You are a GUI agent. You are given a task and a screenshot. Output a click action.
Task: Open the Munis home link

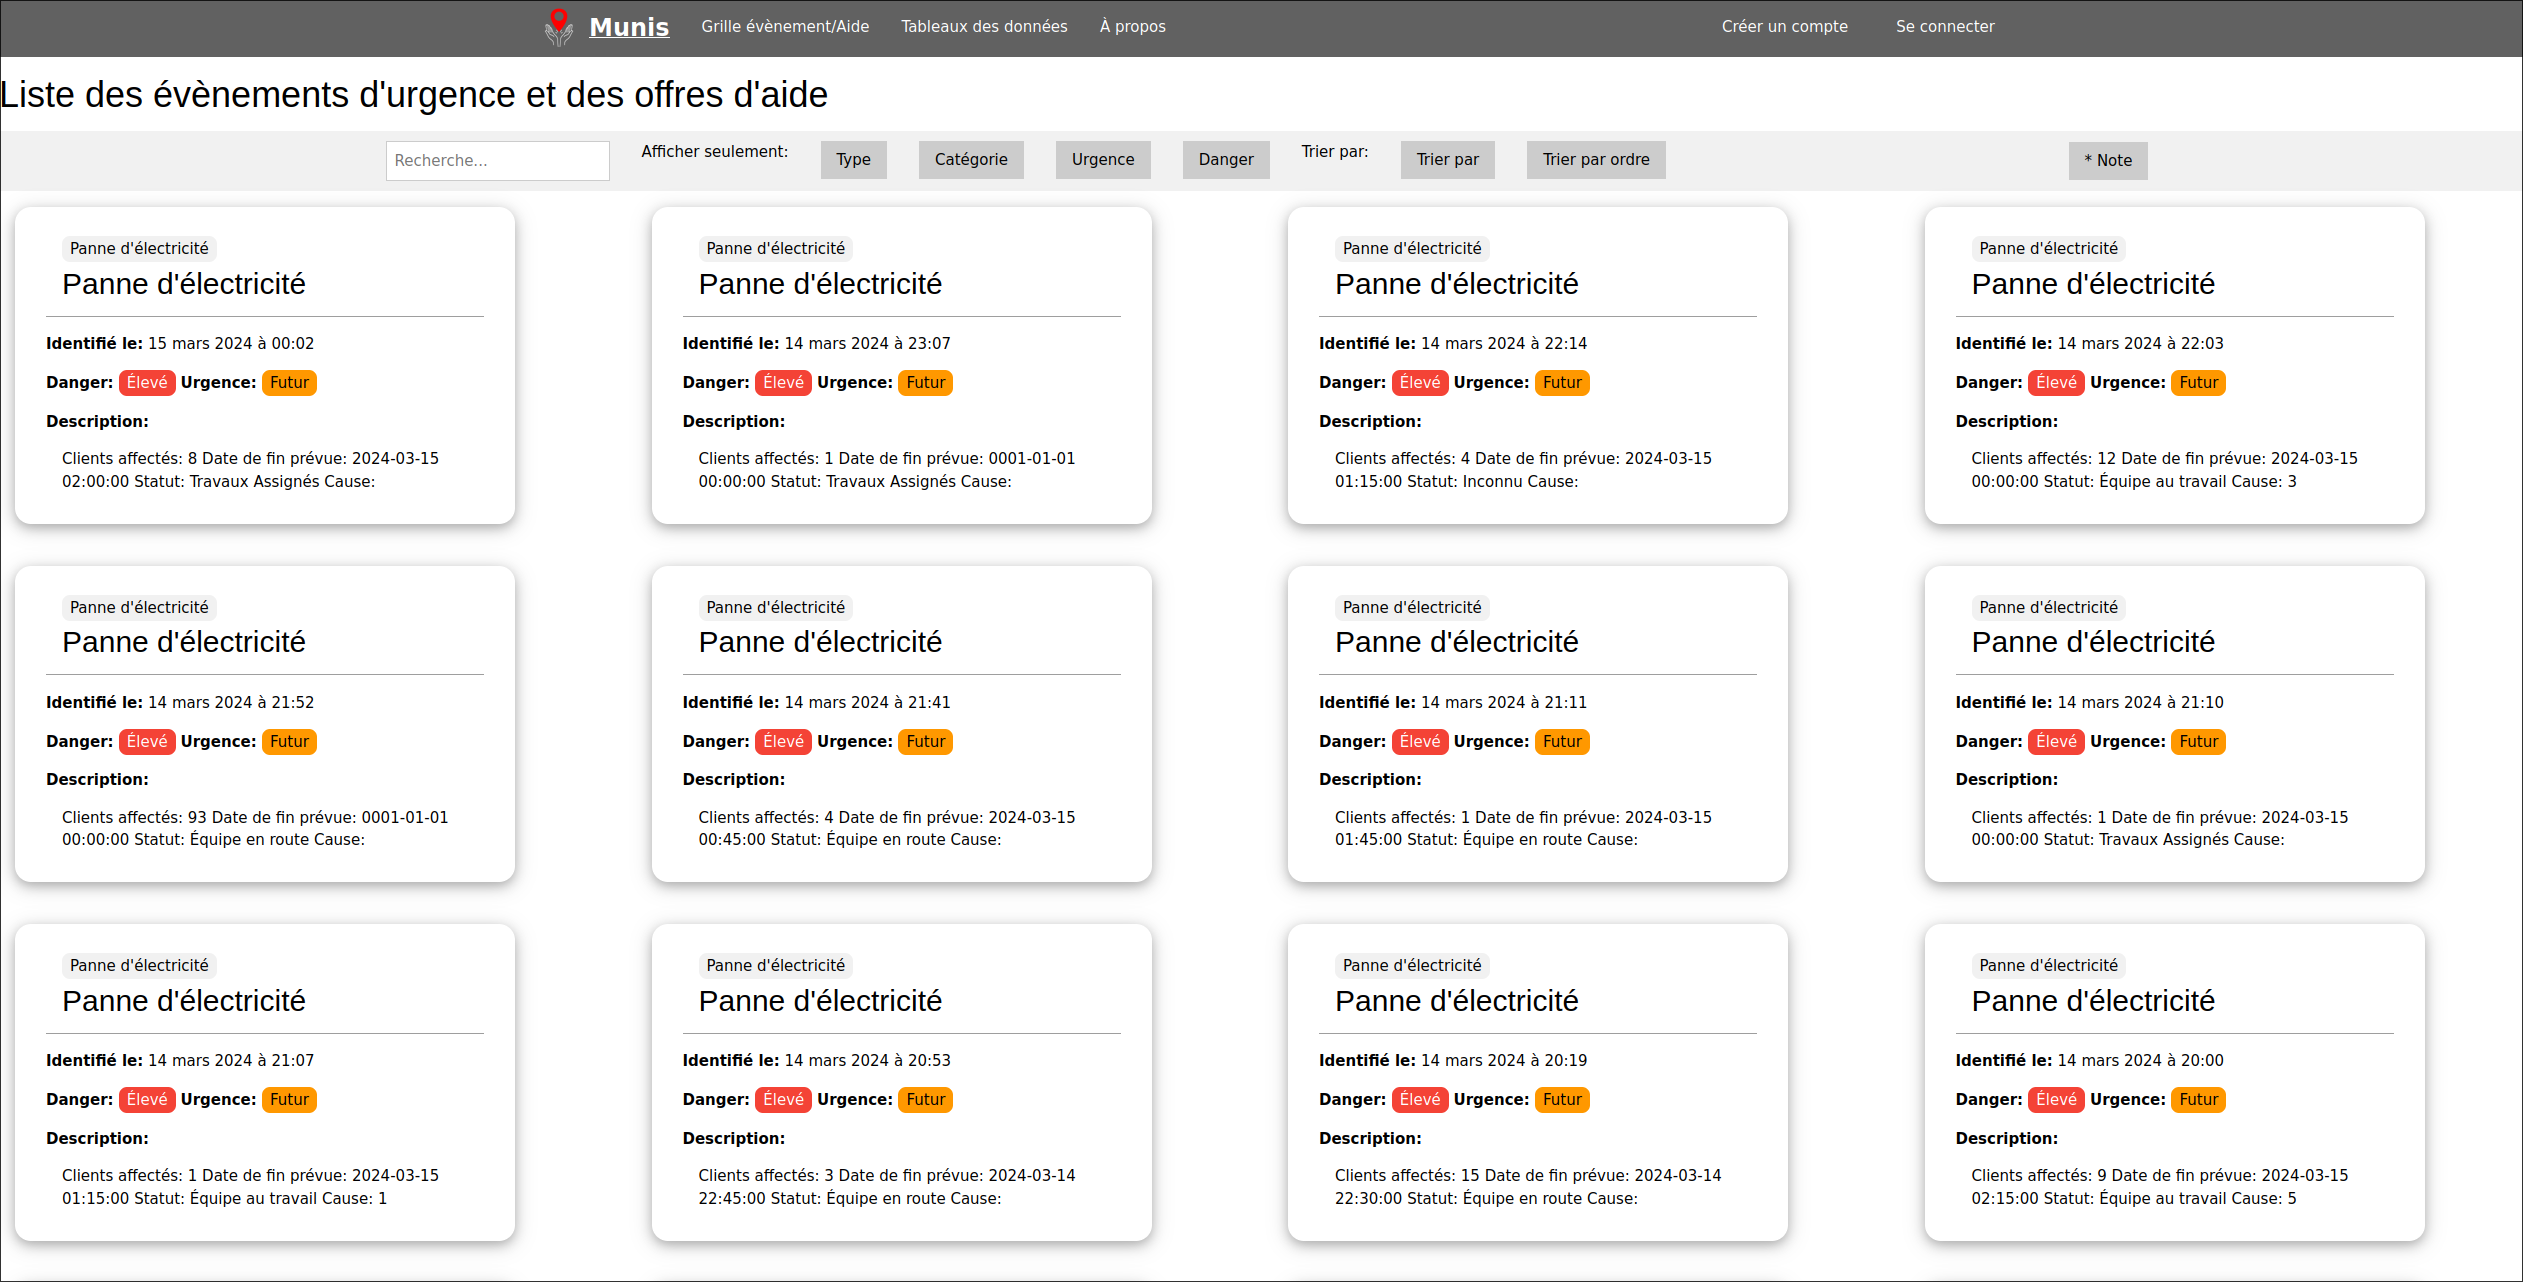coord(628,27)
